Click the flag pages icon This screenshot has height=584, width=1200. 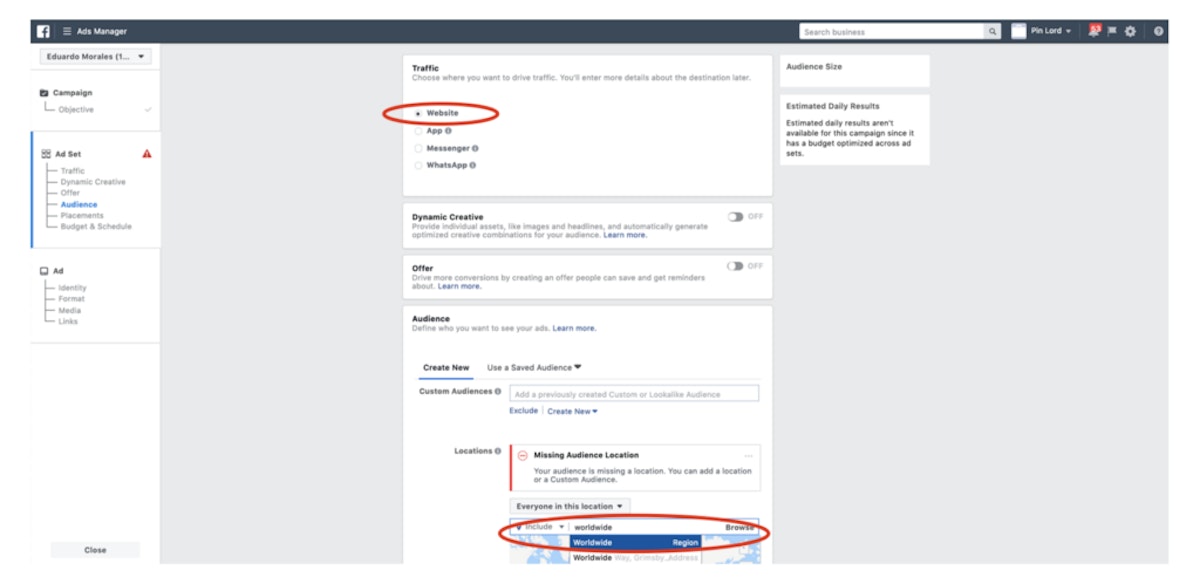pyautogui.click(x=1112, y=31)
